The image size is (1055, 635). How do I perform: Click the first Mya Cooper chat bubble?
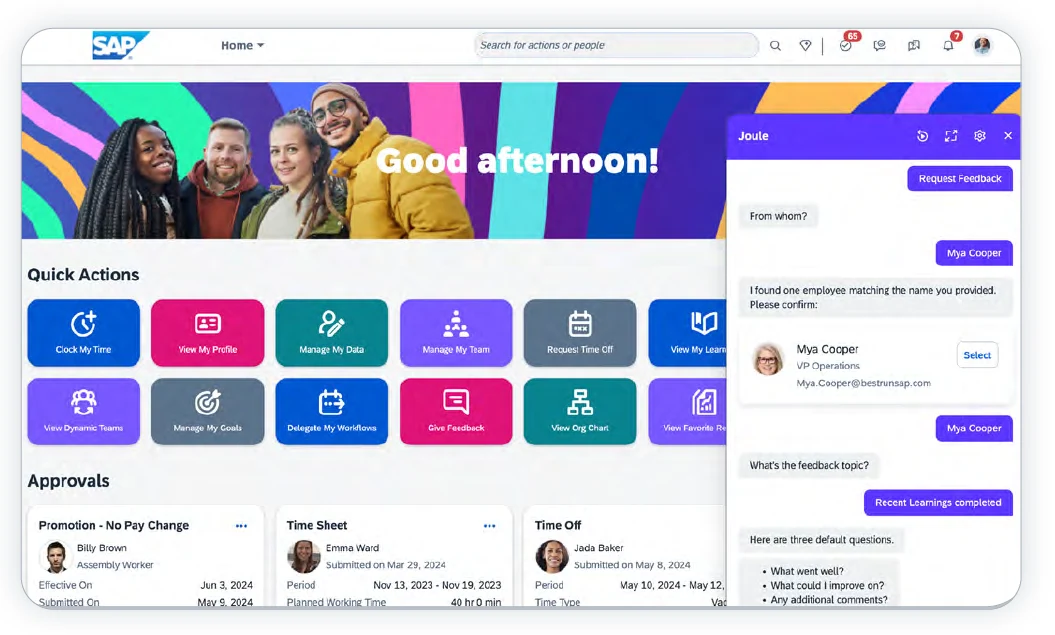[x=974, y=253]
